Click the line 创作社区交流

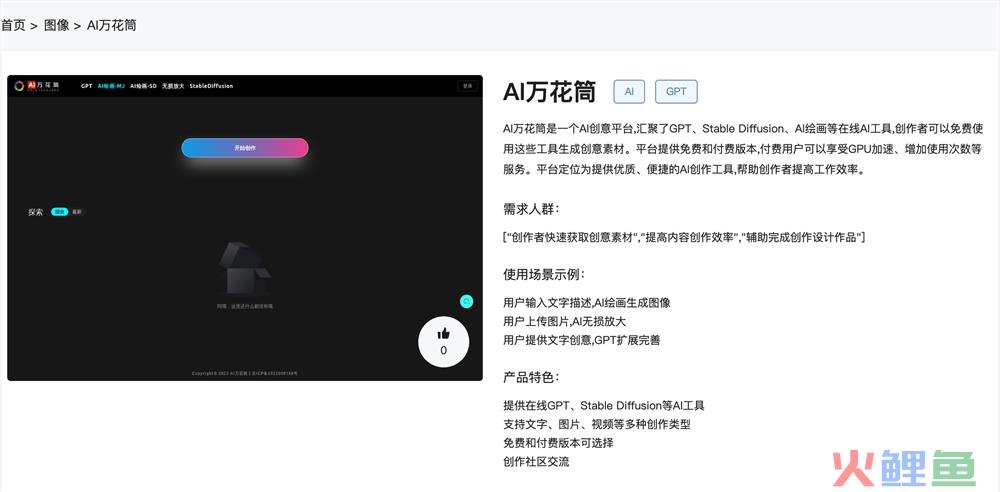[x=536, y=461]
